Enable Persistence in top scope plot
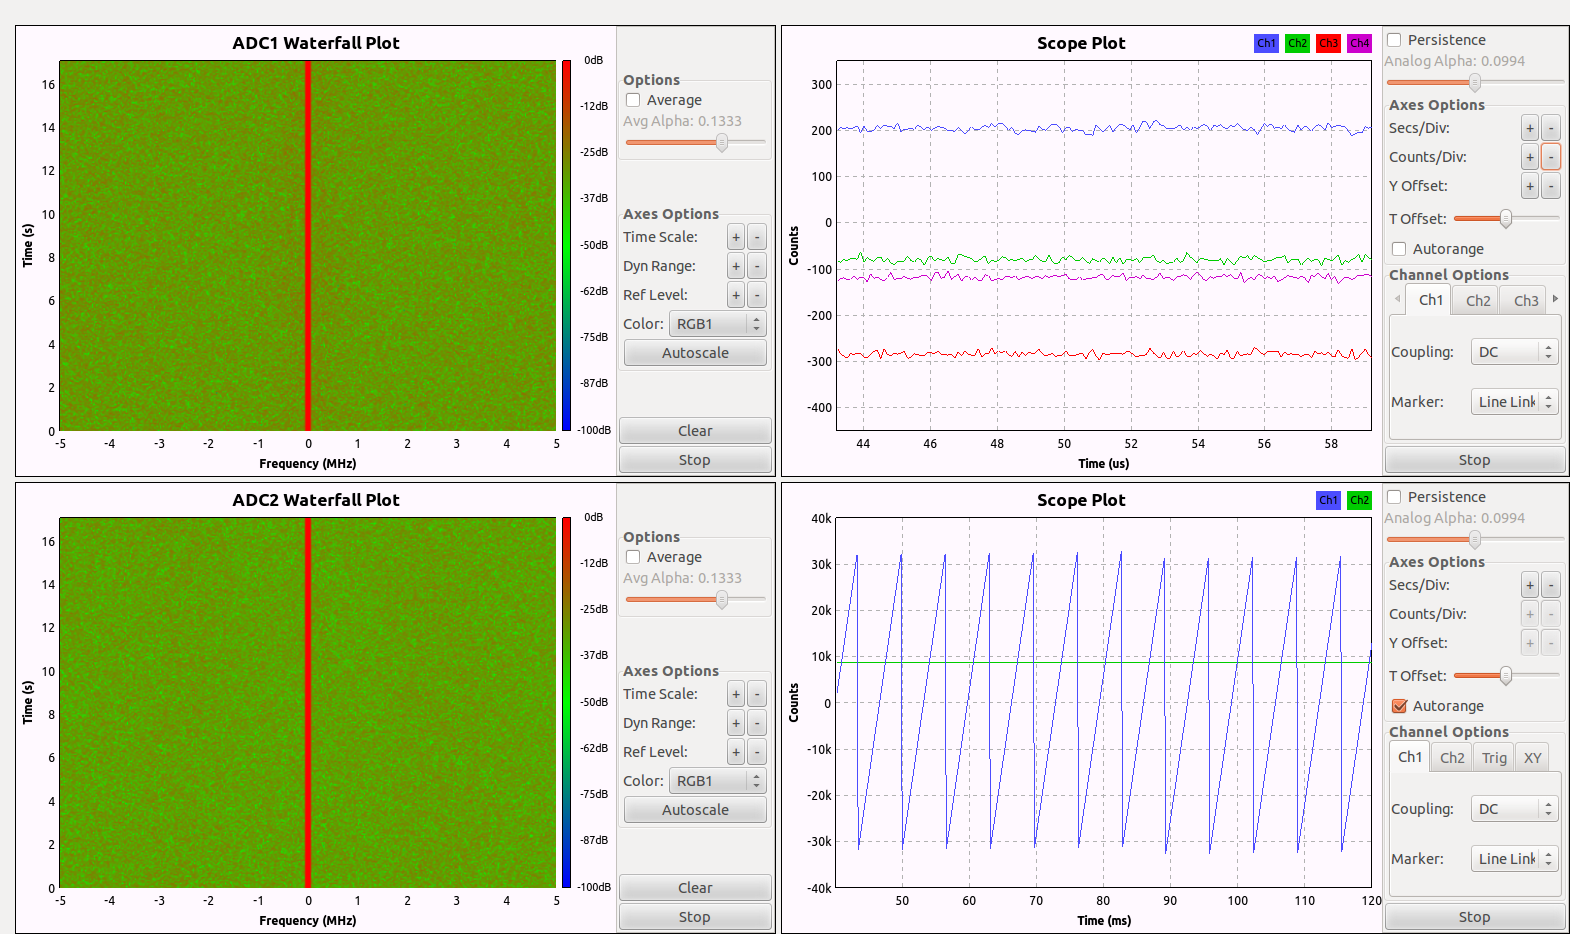The height and width of the screenshot is (934, 1570). 1394,40
